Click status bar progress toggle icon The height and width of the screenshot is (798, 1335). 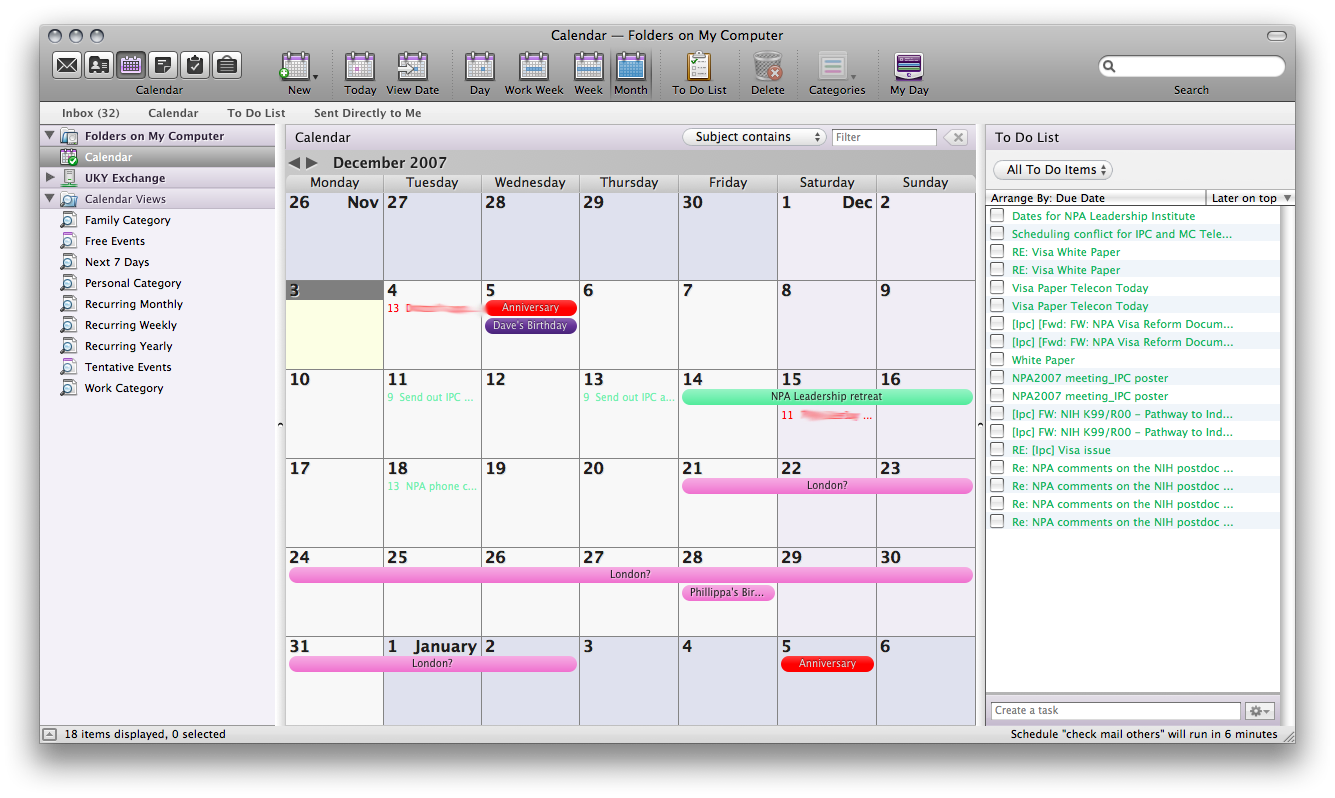pos(49,734)
